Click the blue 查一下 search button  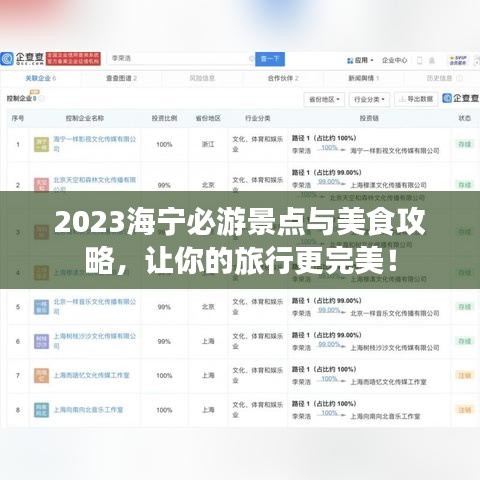[270, 59]
